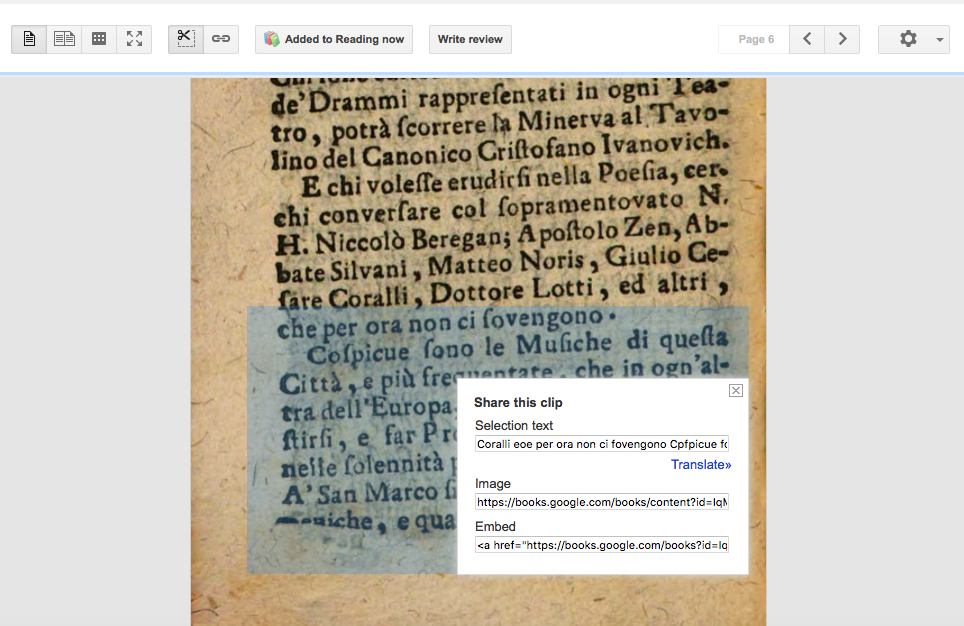This screenshot has height=626, width=964.
Task: Select the Selection text field
Action: 602,444
